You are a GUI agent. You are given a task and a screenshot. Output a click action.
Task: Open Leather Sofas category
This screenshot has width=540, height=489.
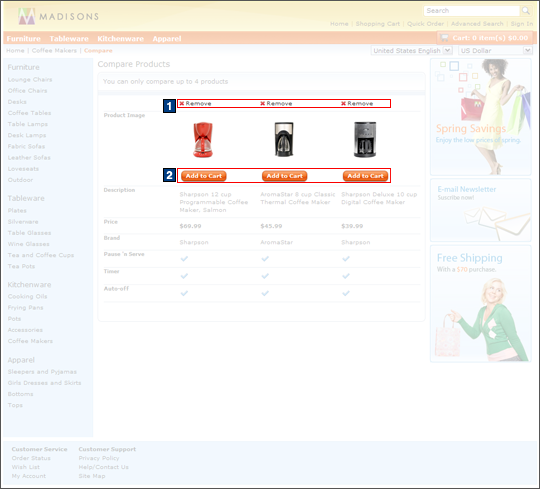(29, 158)
